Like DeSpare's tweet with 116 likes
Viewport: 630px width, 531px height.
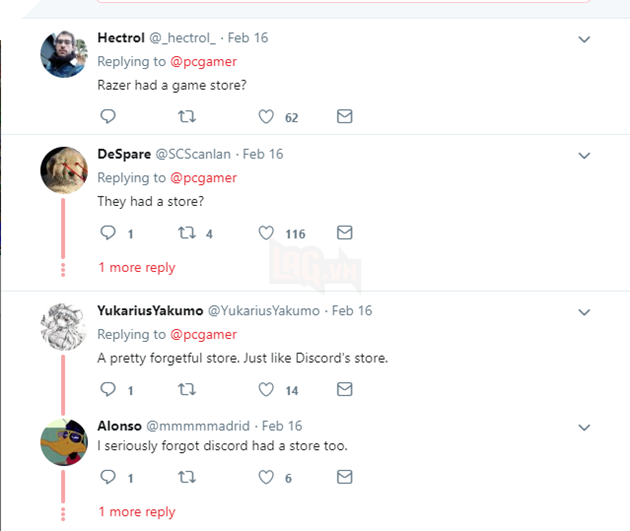point(266,233)
